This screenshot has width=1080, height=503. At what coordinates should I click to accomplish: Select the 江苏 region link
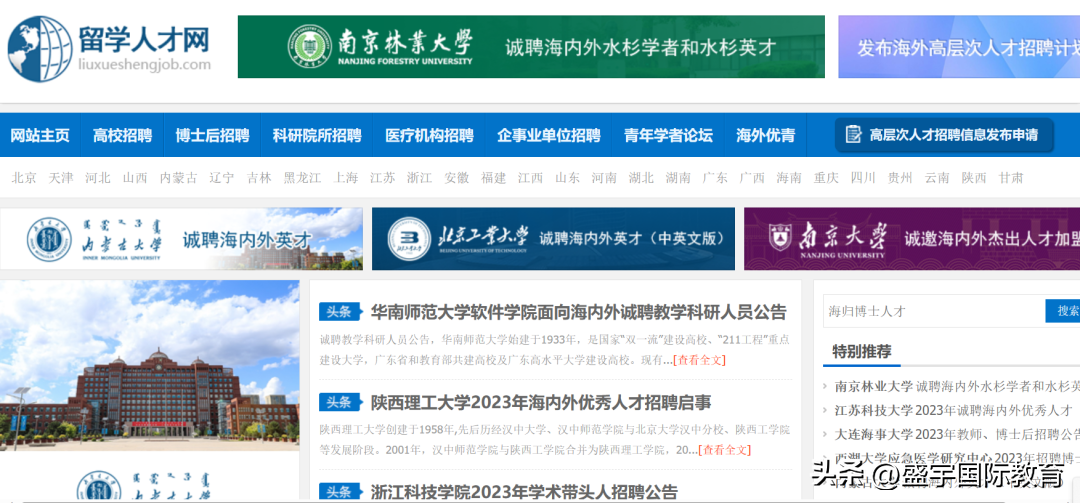(x=382, y=178)
